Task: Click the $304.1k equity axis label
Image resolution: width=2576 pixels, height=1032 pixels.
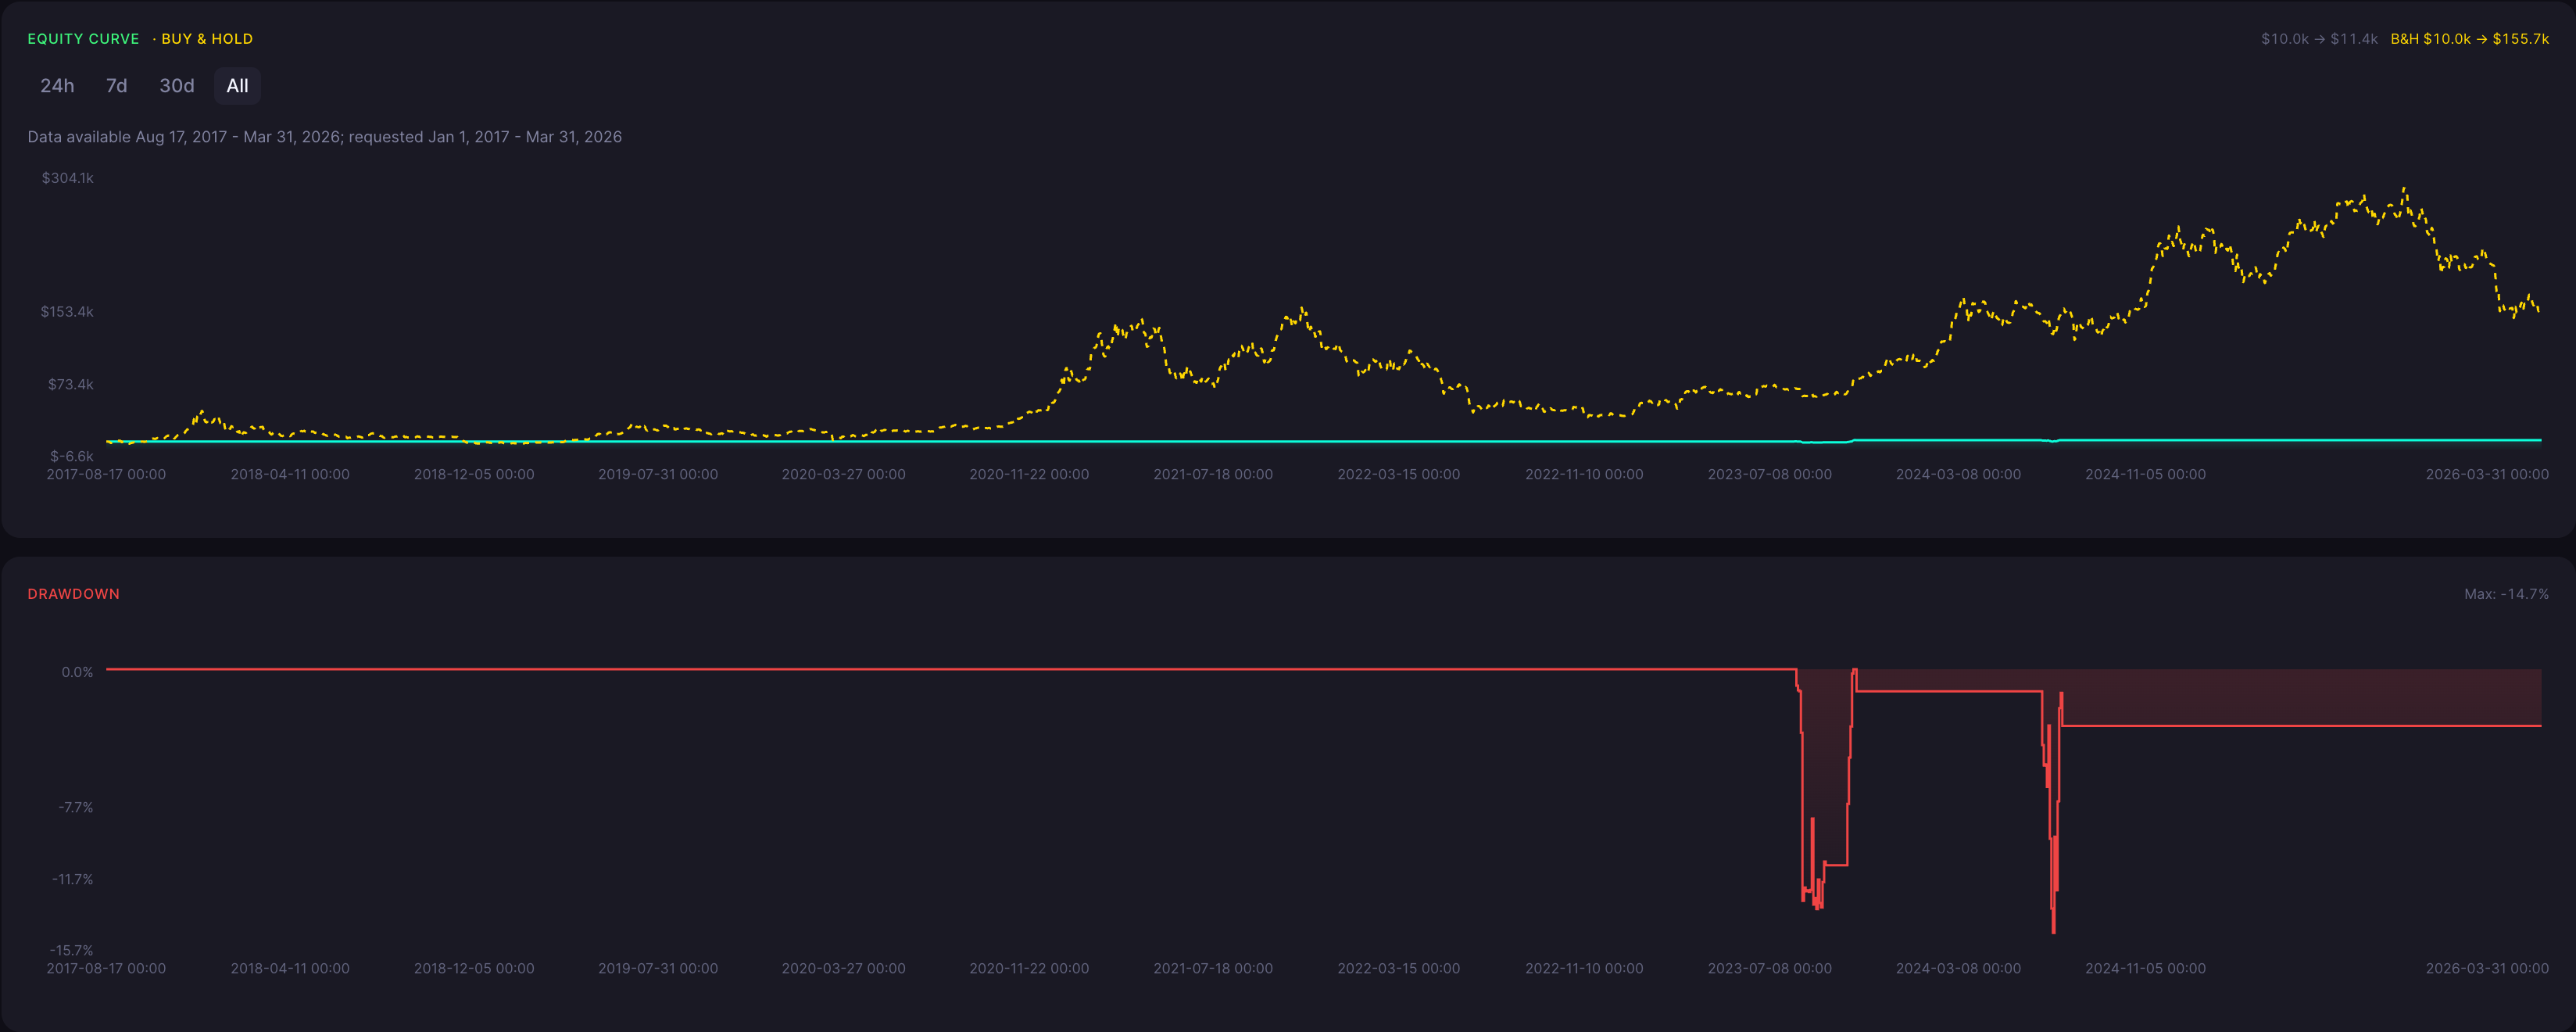Action: click(x=67, y=178)
